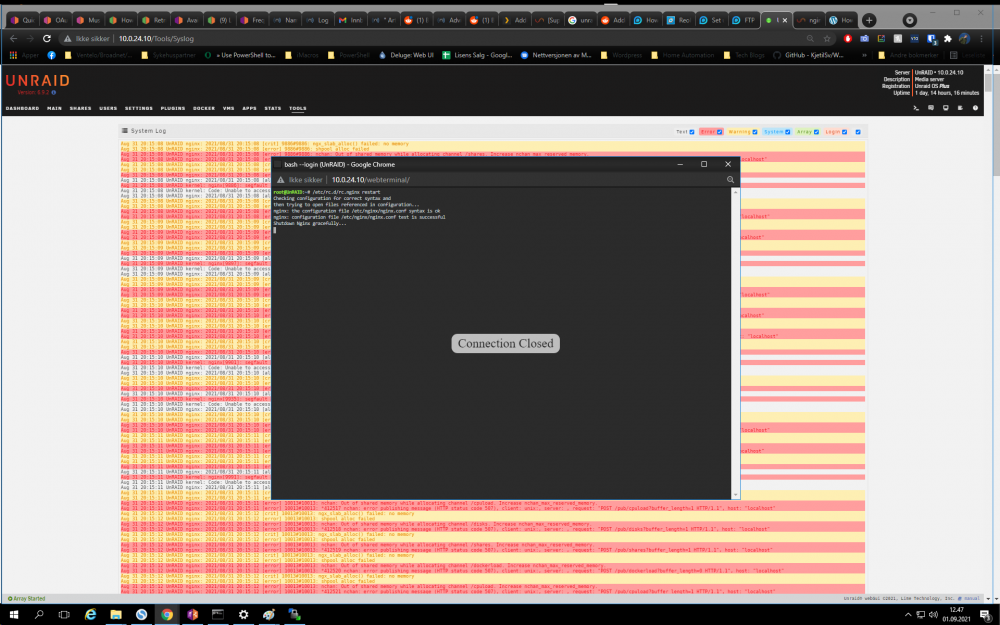Viewport: 1000px width, 625px height.
Task: Click the main window address bar URL
Action: (x=156, y=39)
